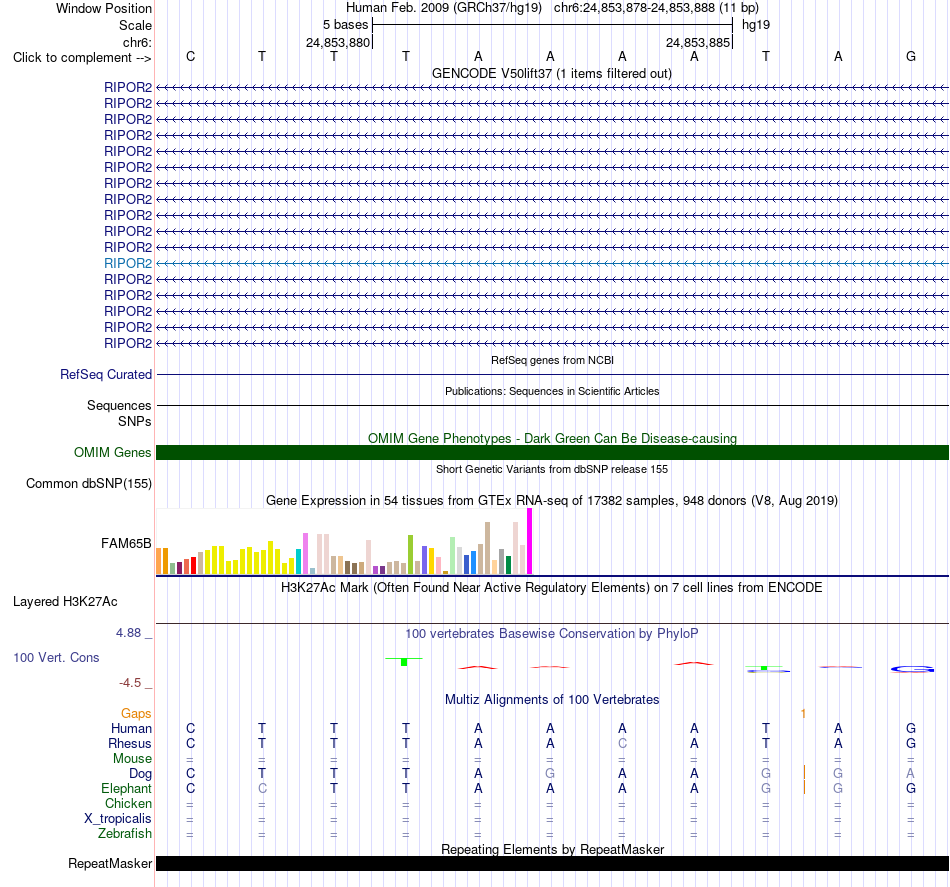Viewport: 950px width, 887px height.
Task: Open 'Publications: Sequences in Scientific Articles' title
Action: [552, 391]
